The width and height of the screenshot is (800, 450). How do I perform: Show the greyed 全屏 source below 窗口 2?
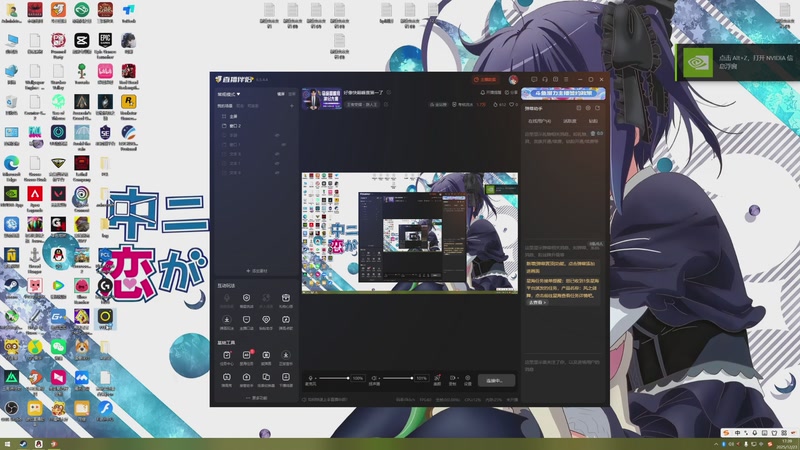277,135
